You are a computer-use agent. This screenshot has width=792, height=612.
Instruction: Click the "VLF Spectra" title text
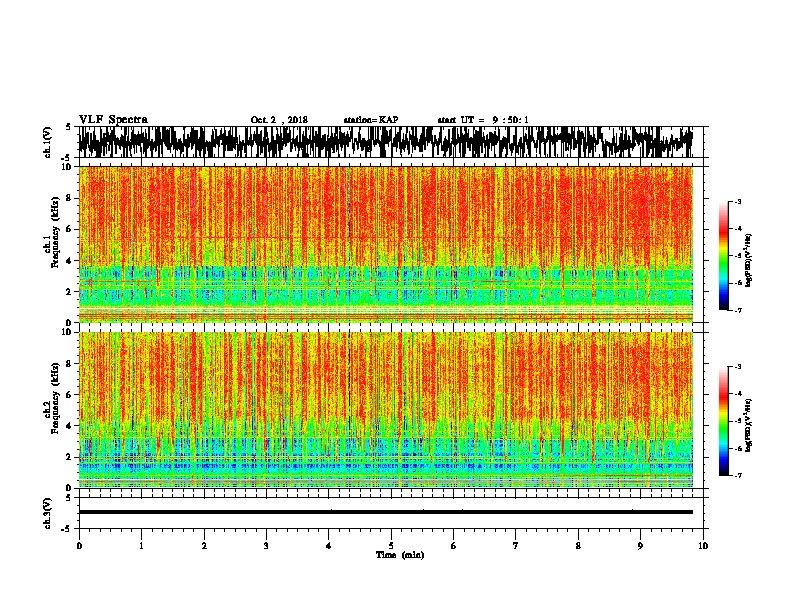coord(113,120)
